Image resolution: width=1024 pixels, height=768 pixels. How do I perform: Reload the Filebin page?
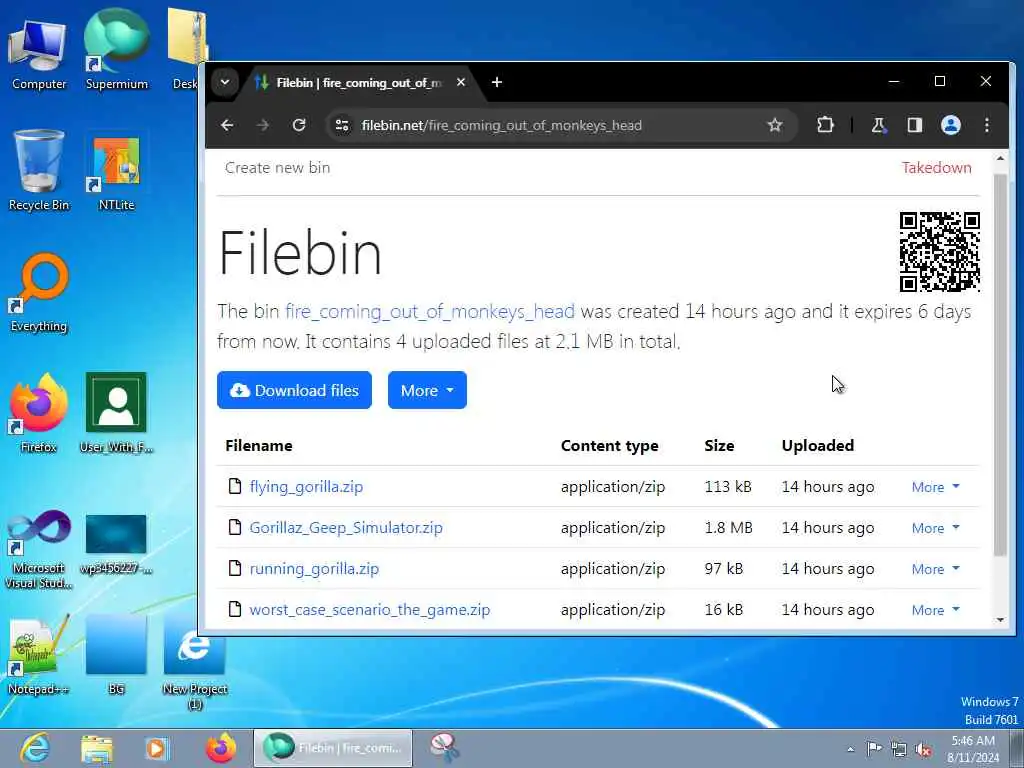(299, 125)
